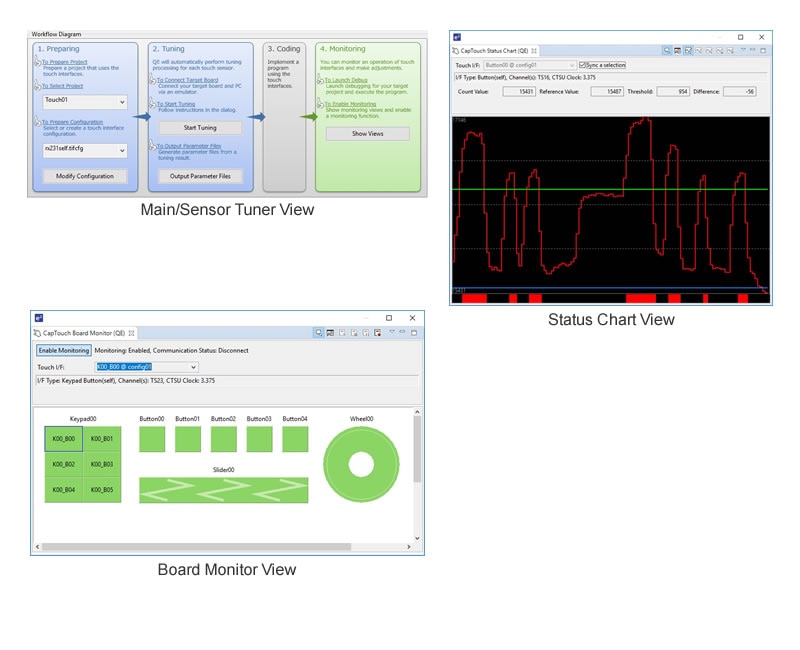Toggle the Sync a selection checkbox

point(583,65)
